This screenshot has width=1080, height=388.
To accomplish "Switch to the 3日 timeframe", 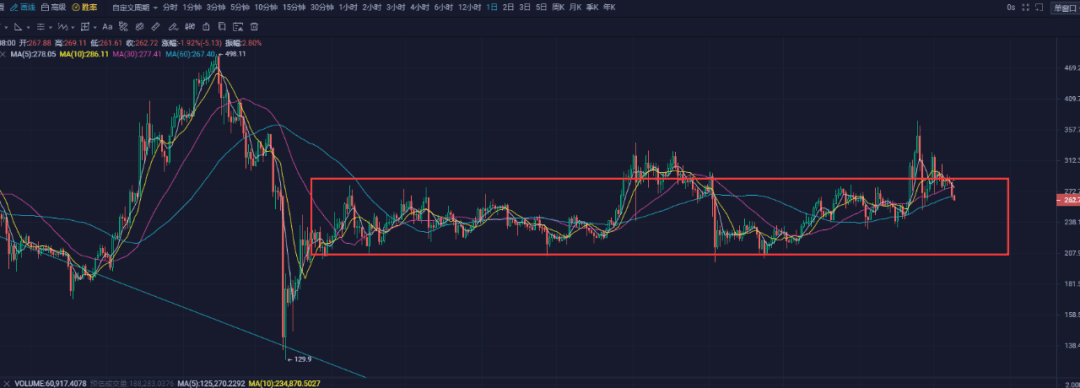I will tap(525, 7).
